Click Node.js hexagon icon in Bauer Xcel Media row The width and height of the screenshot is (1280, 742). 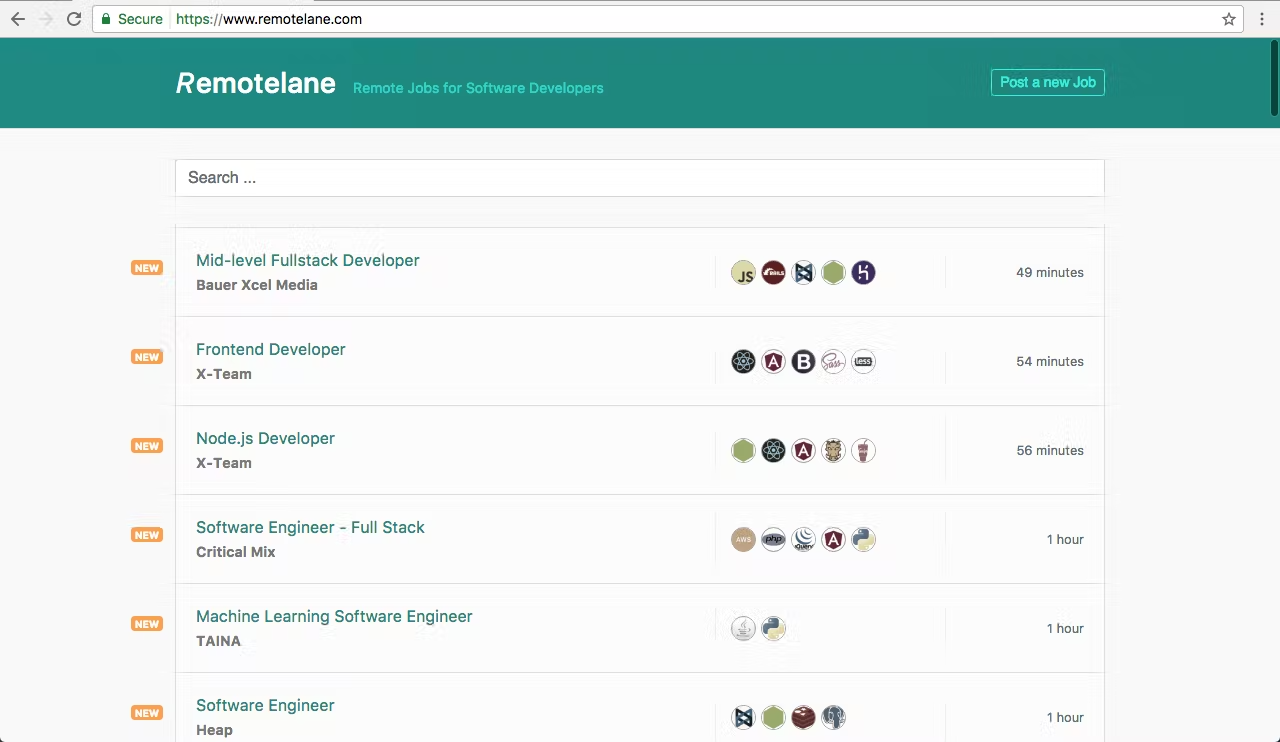[x=833, y=272]
